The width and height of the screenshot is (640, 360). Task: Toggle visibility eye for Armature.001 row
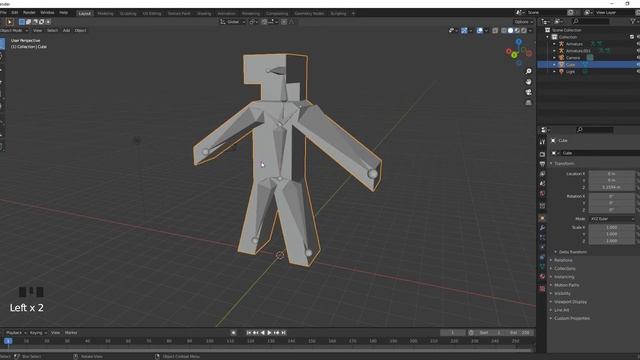(x=638, y=51)
